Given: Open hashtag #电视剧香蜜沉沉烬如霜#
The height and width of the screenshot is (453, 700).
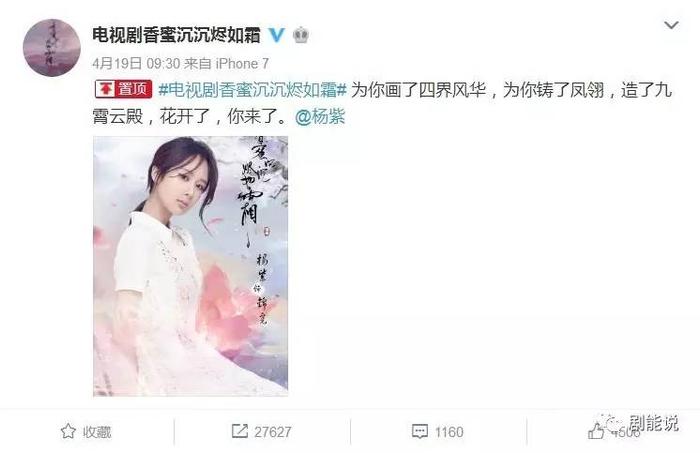Looking at the screenshot, I should coord(253,90).
